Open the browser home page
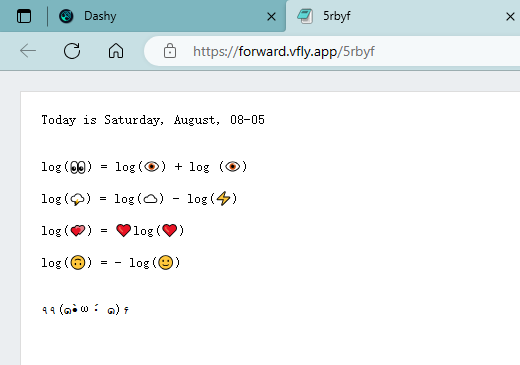 click(x=116, y=51)
